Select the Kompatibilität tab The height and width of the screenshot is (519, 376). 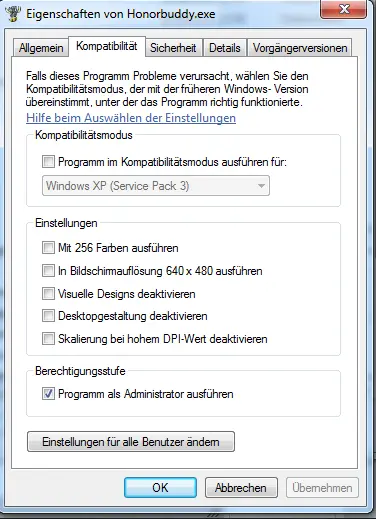107,46
